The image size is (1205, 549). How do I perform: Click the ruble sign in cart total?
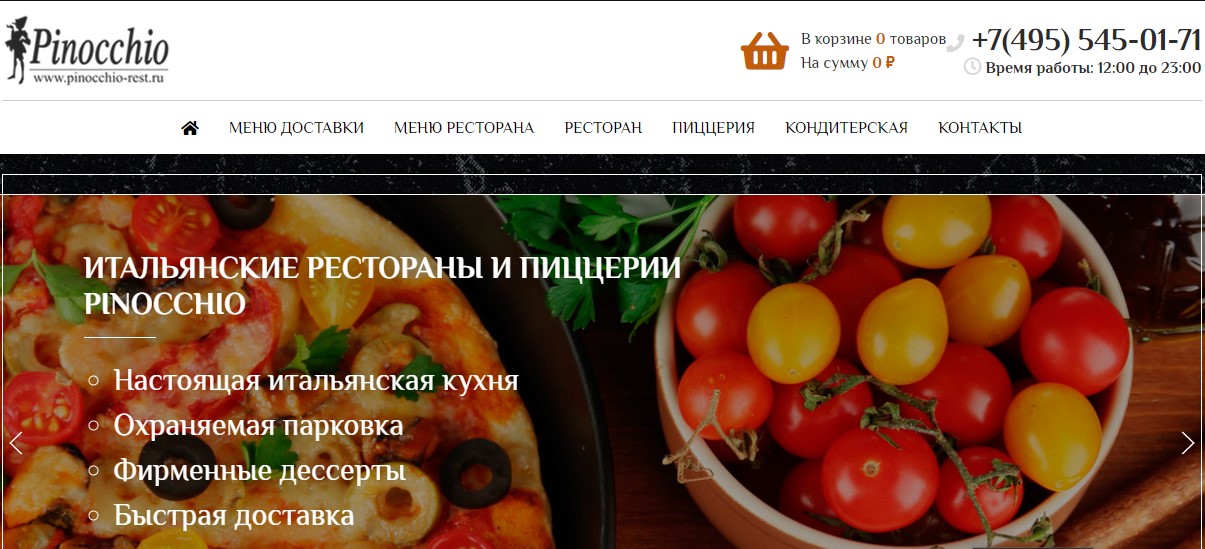tap(890, 62)
